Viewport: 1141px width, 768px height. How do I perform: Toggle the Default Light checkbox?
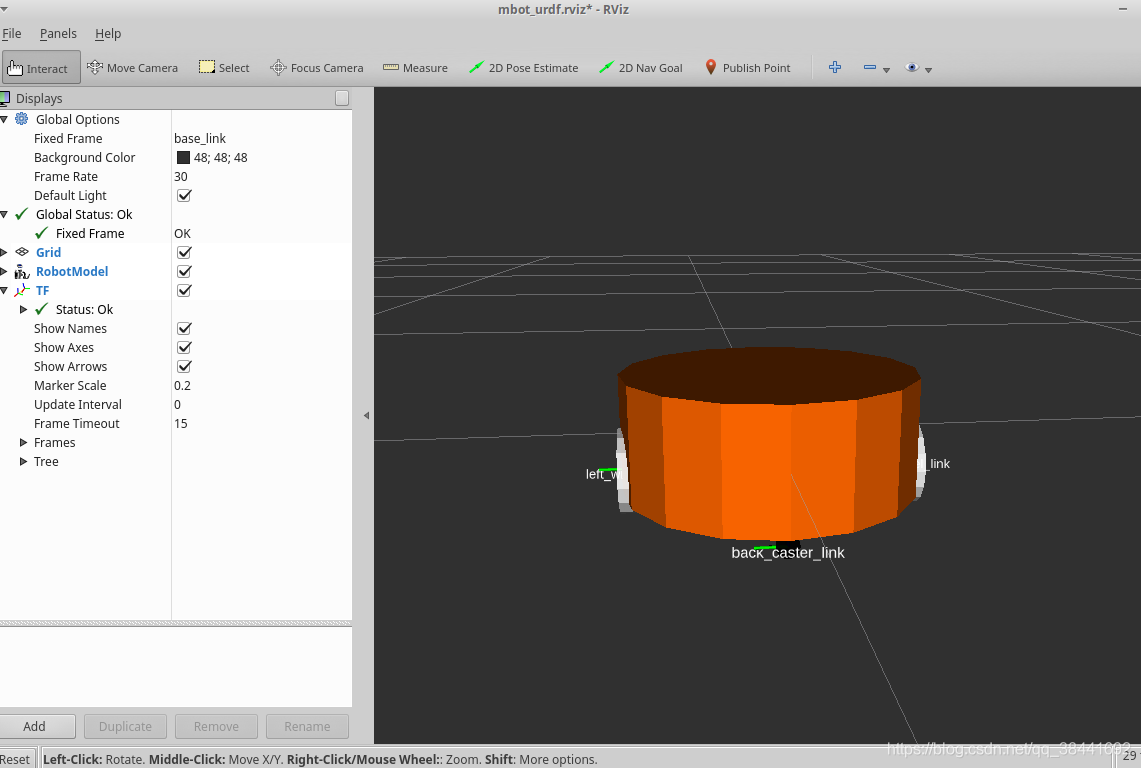click(184, 195)
